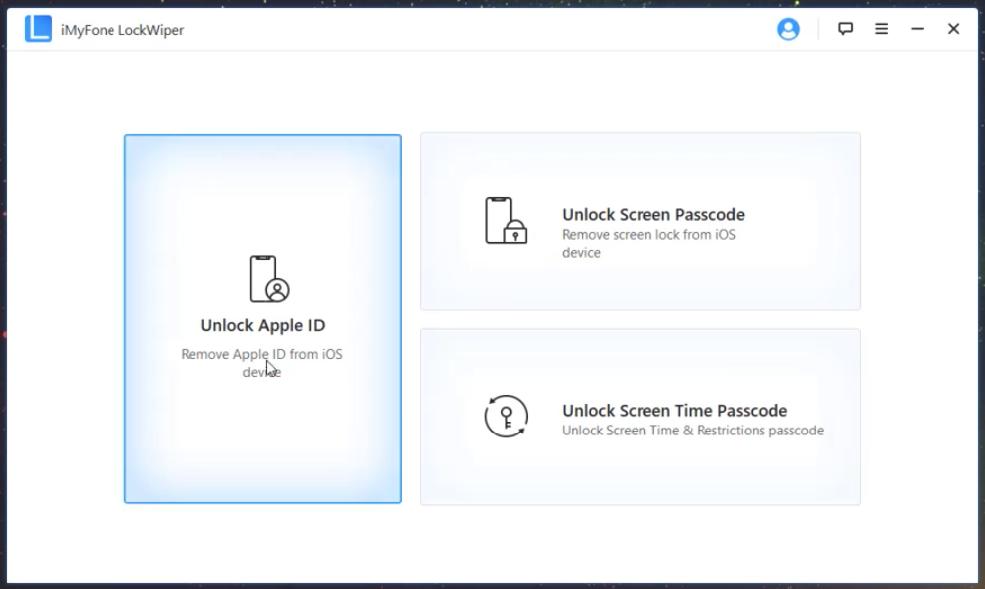Click 'Unlock Screen Time & Restrictions passcode' text
Image resolution: width=985 pixels, height=589 pixels.
click(x=693, y=430)
